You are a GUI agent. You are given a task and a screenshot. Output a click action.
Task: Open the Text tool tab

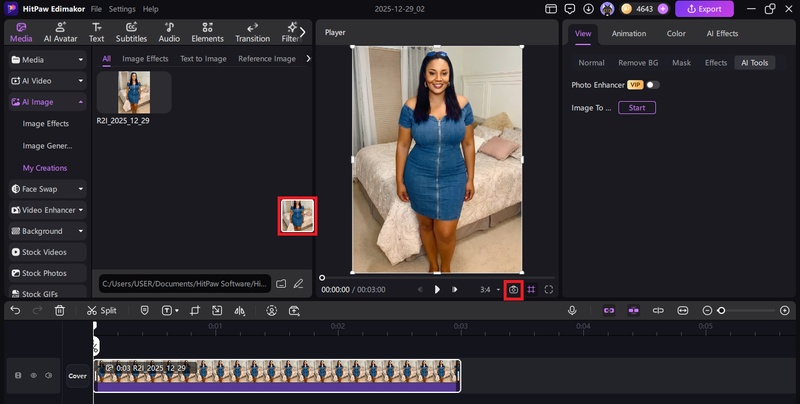click(x=96, y=33)
